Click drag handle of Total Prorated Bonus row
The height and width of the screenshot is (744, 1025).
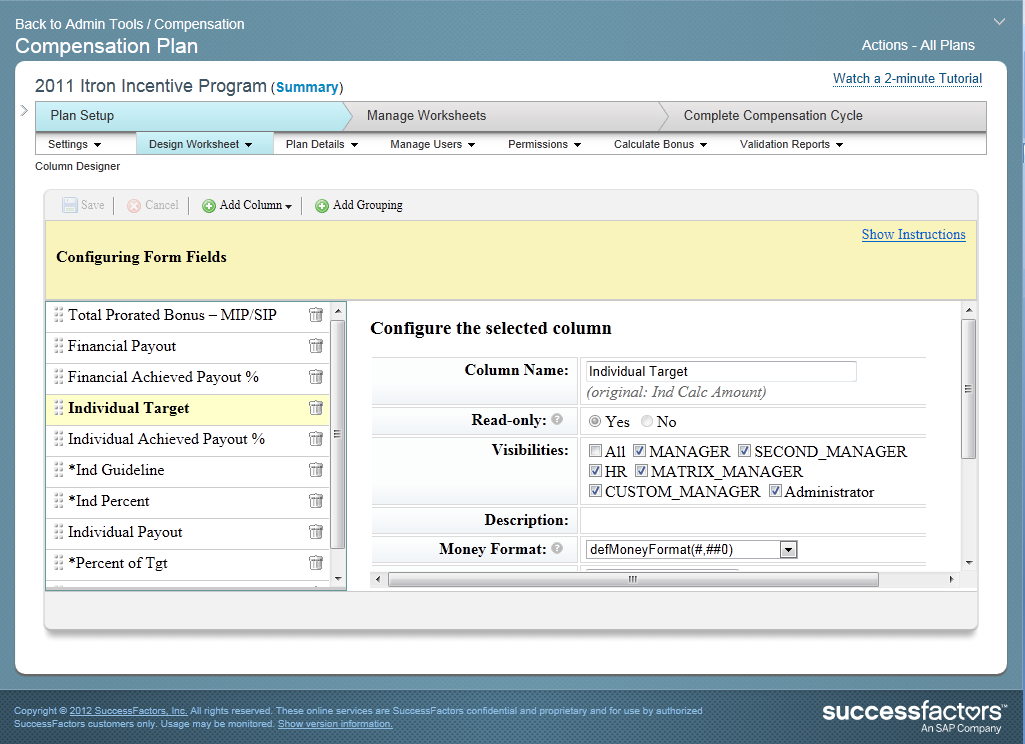click(59, 315)
